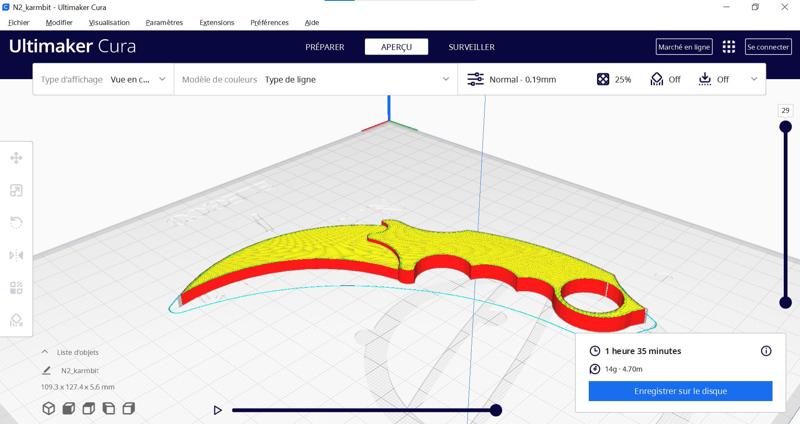Click the print profile settings sliders icon

coord(476,79)
